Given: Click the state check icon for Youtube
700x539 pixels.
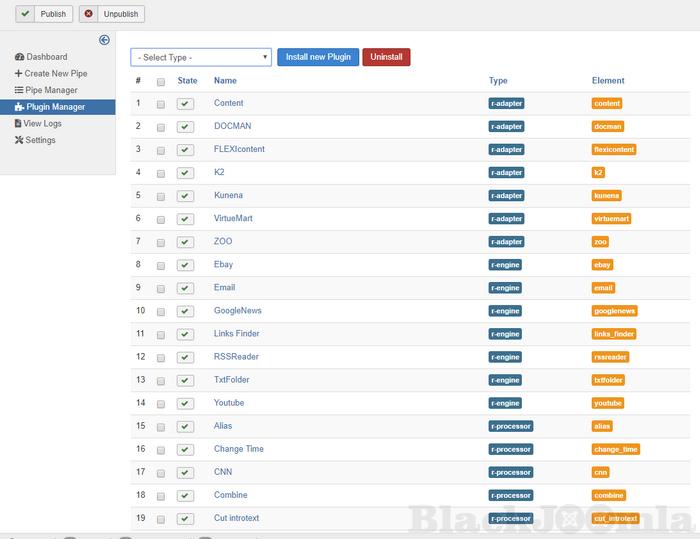Looking at the screenshot, I should click(x=185, y=404).
